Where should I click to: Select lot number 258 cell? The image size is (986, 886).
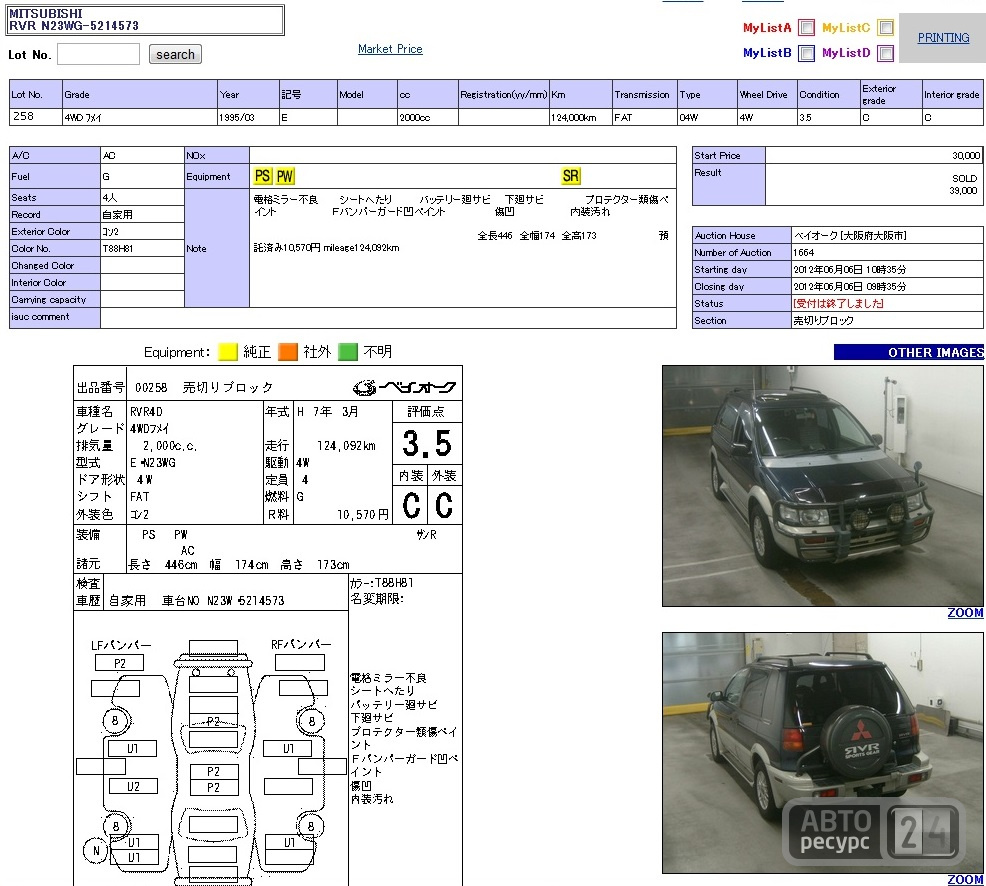pos(36,117)
